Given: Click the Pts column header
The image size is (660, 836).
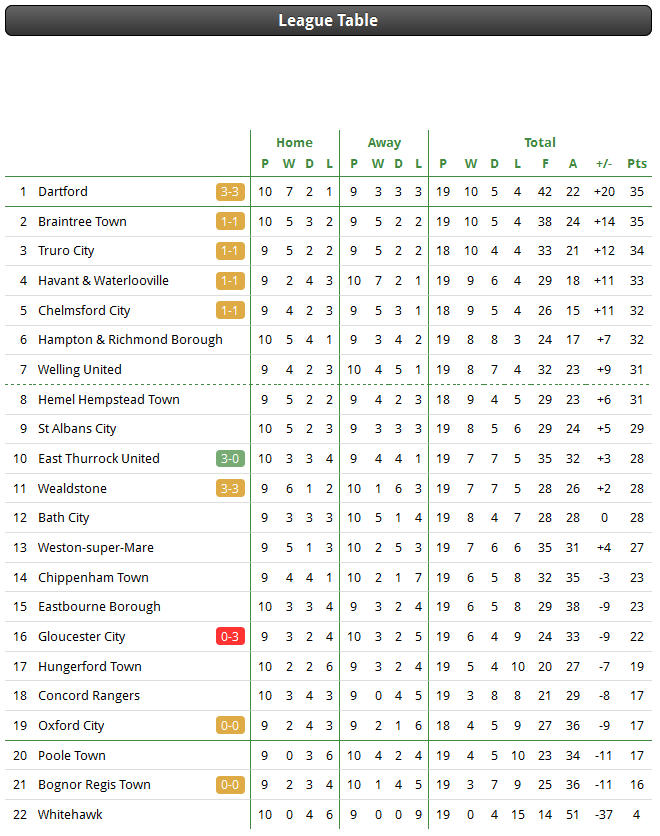Looking at the screenshot, I should tap(637, 164).
